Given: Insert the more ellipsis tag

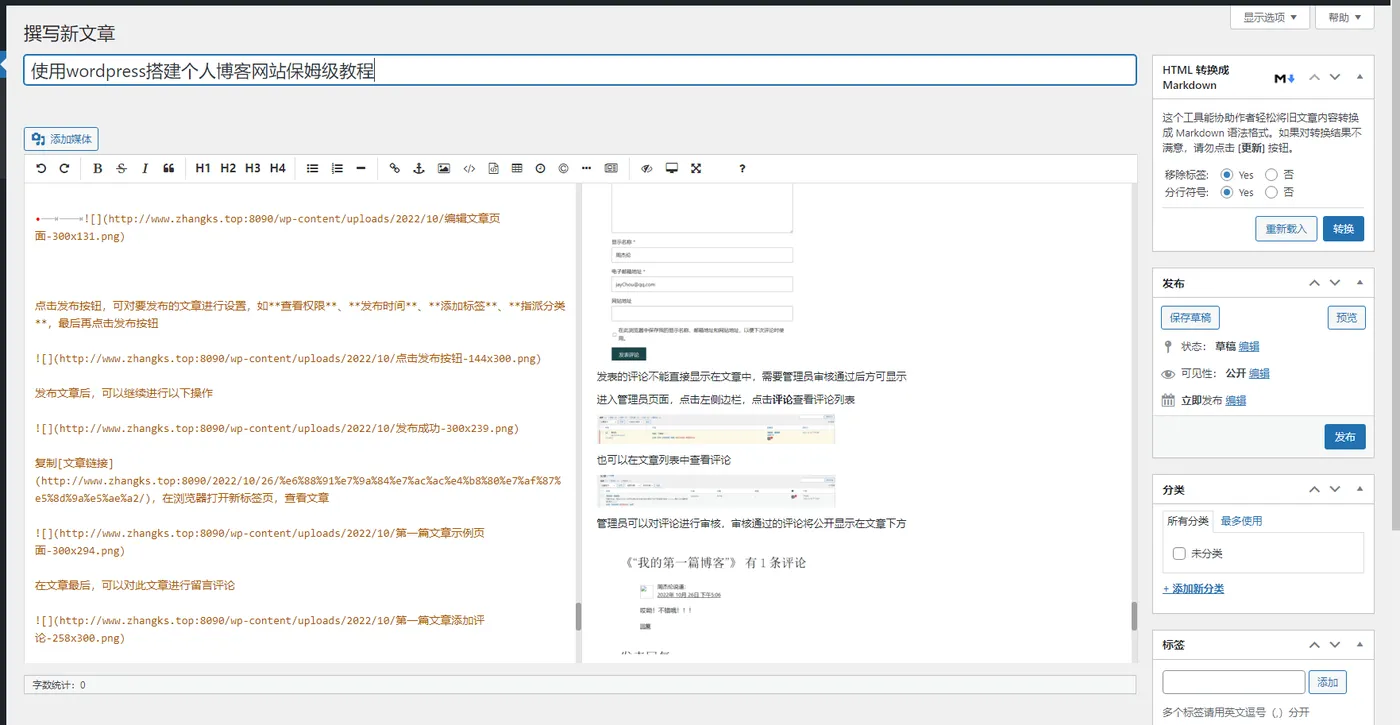Looking at the screenshot, I should click(x=586, y=168).
